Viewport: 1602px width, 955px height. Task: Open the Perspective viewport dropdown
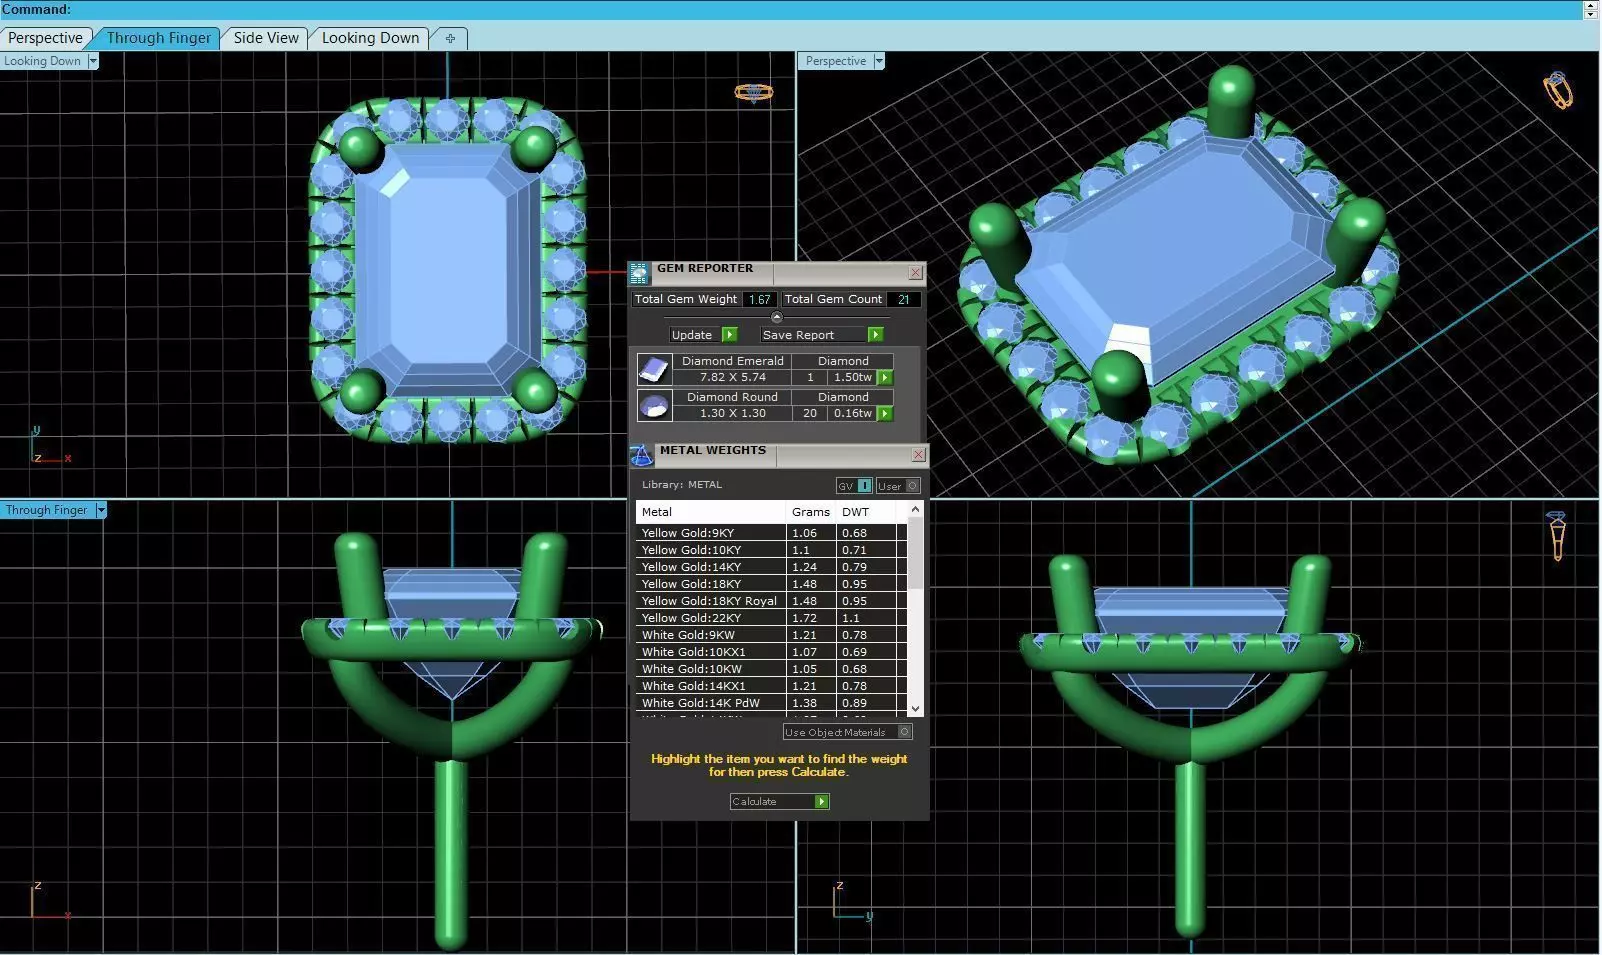pyautogui.click(x=879, y=61)
